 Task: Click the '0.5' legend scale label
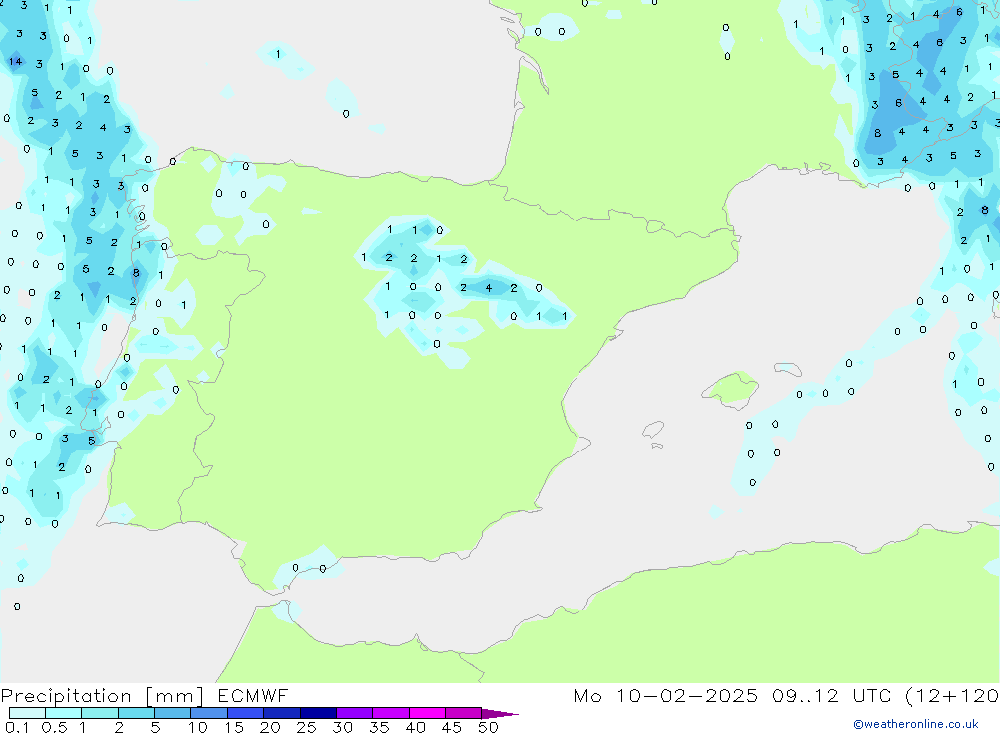click(54, 727)
